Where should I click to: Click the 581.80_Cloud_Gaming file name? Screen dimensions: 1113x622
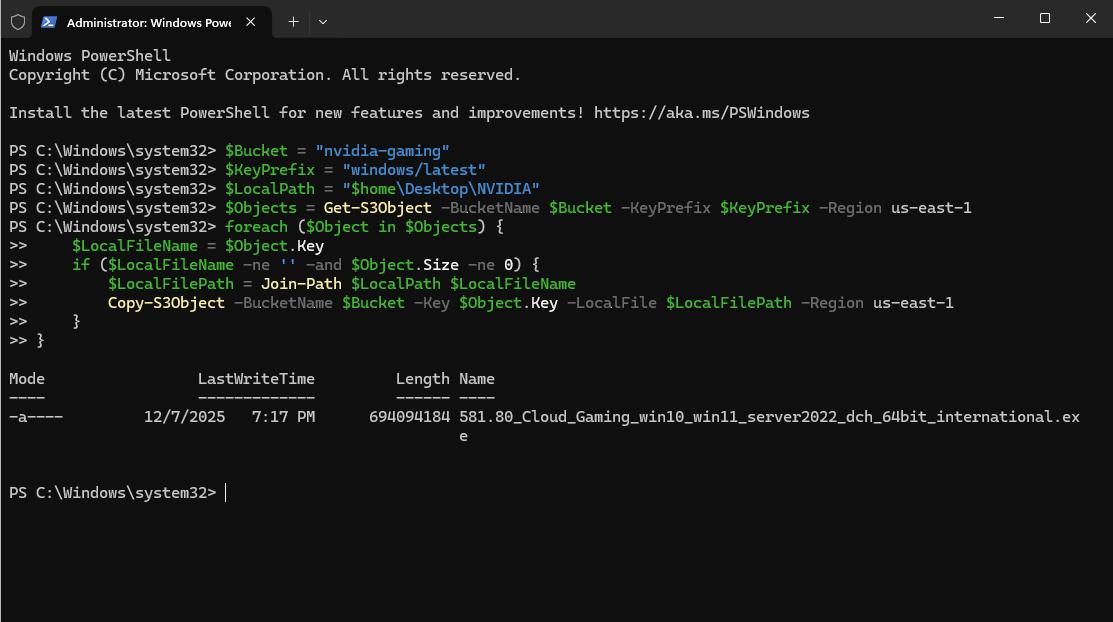769,426
